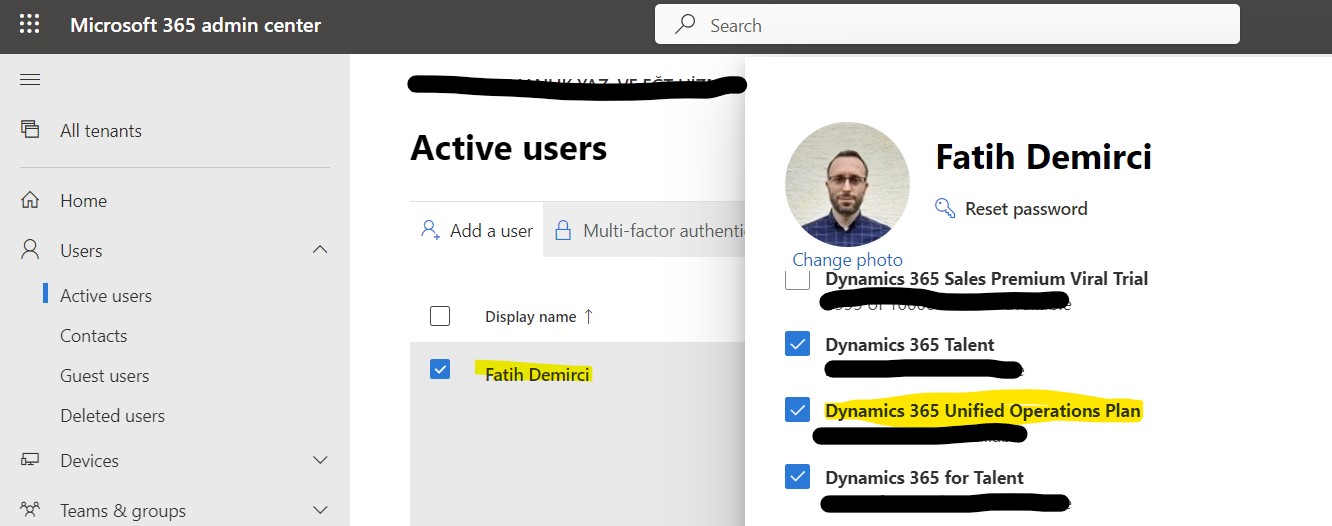The width and height of the screenshot is (1332, 526).
Task: Click the Devices monitor icon
Action: (30, 460)
